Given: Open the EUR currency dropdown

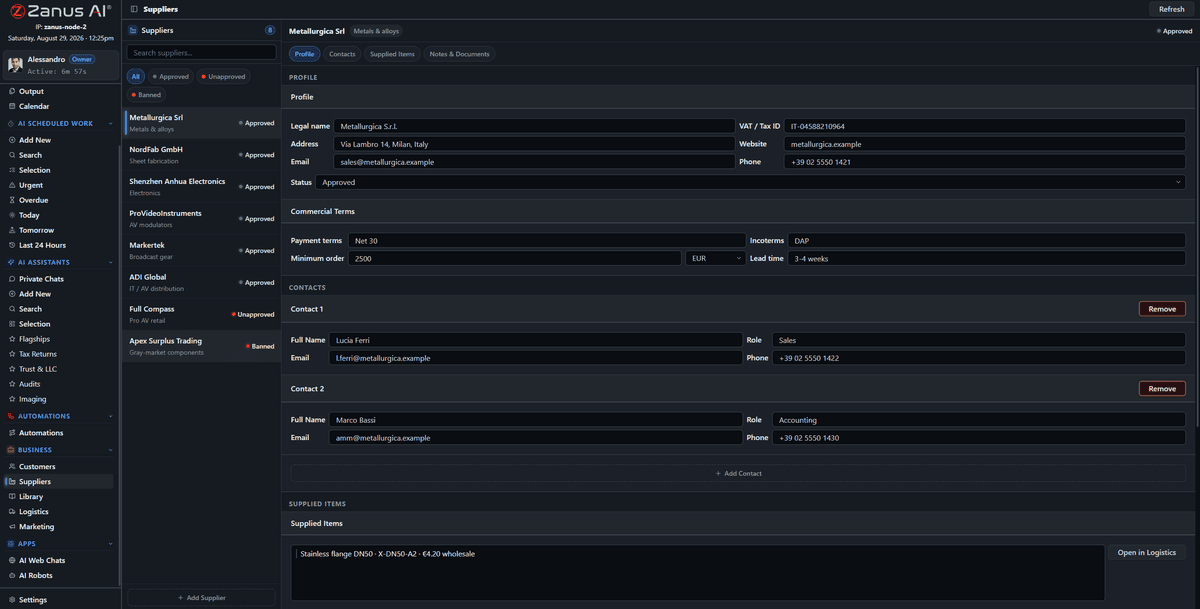Looking at the screenshot, I should (x=715, y=258).
